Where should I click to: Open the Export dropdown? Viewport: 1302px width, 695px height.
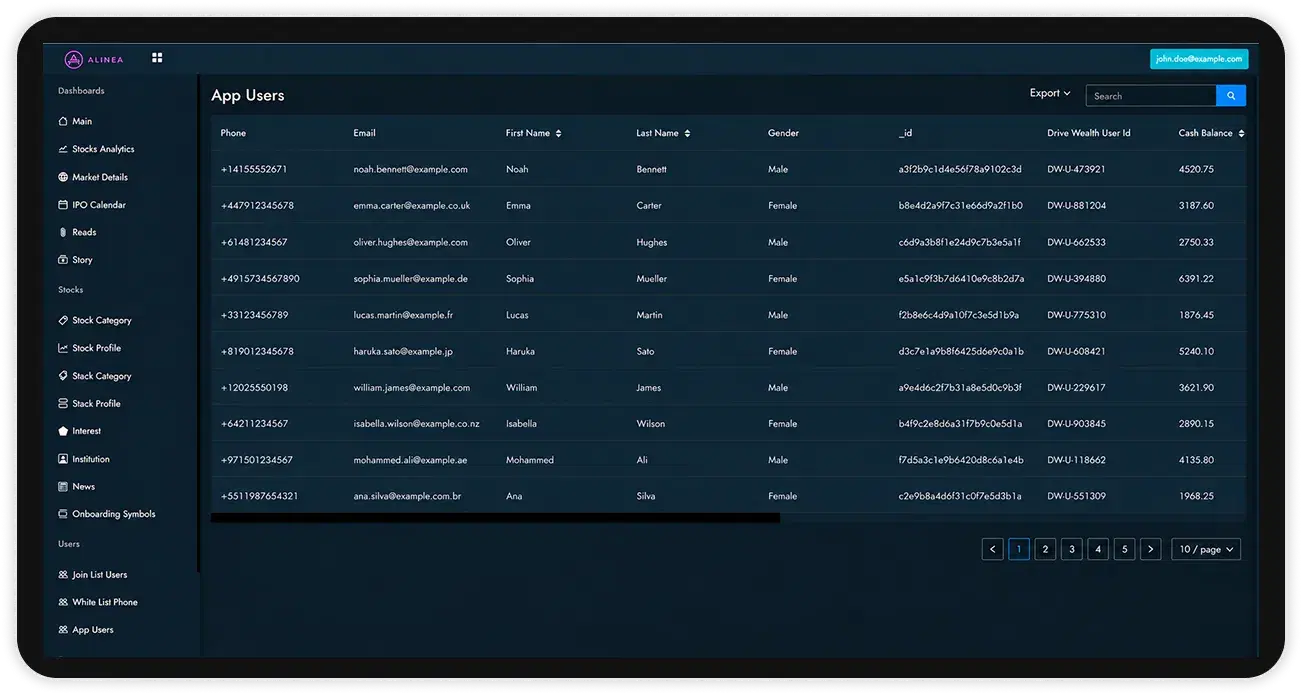click(x=1050, y=93)
